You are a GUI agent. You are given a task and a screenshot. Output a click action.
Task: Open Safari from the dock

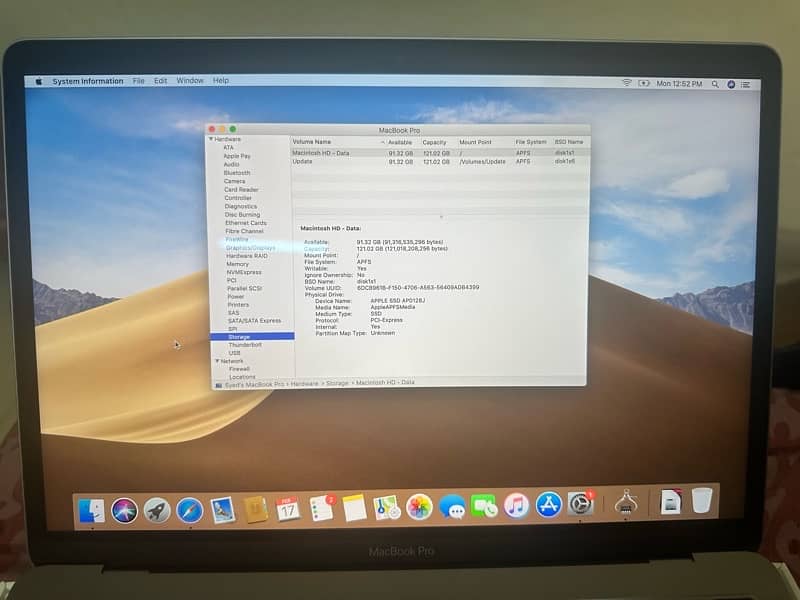(190, 510)
